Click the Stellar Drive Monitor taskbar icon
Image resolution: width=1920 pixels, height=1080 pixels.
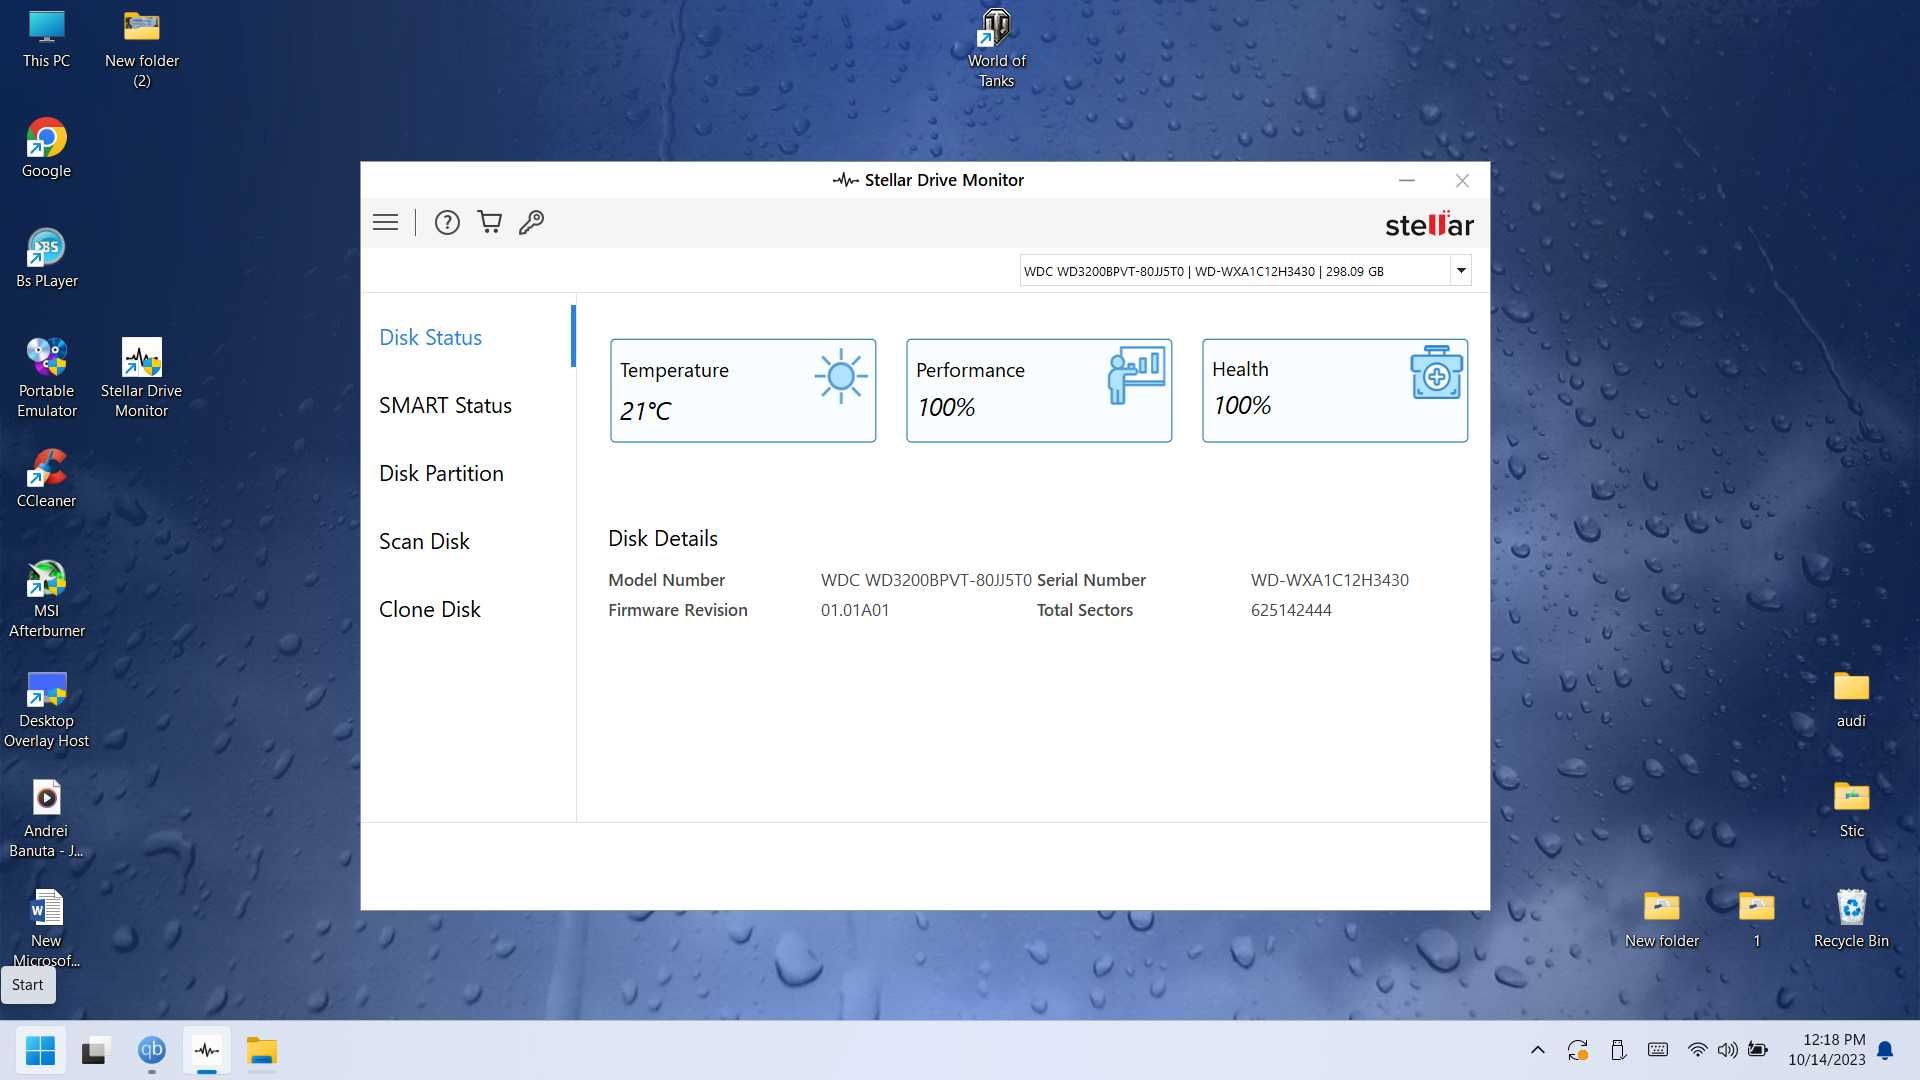coord(207,1050)
